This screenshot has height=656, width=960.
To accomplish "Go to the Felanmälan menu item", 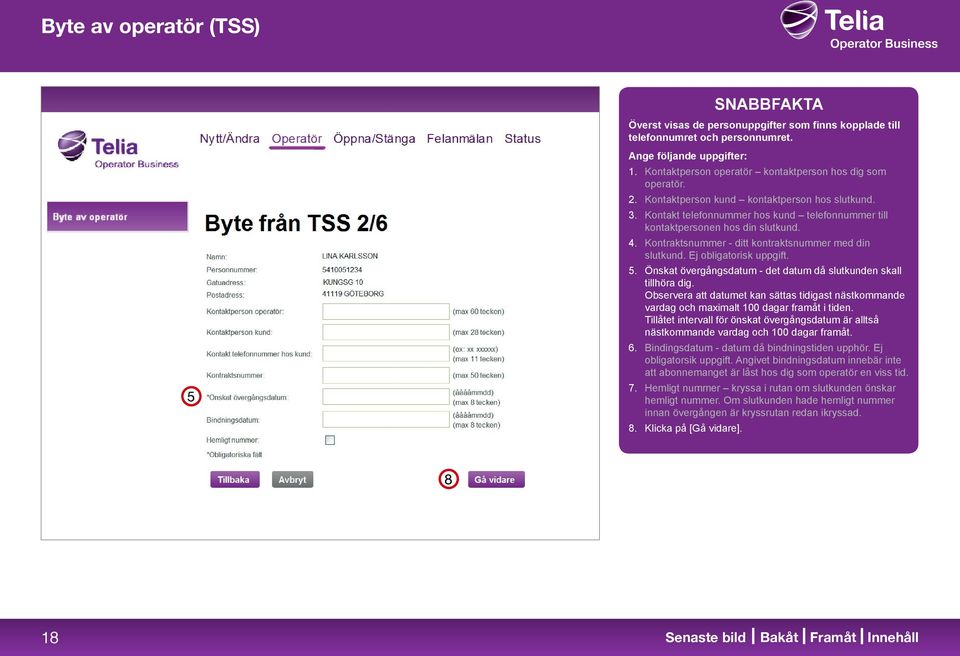I will (x=460, y=138).
